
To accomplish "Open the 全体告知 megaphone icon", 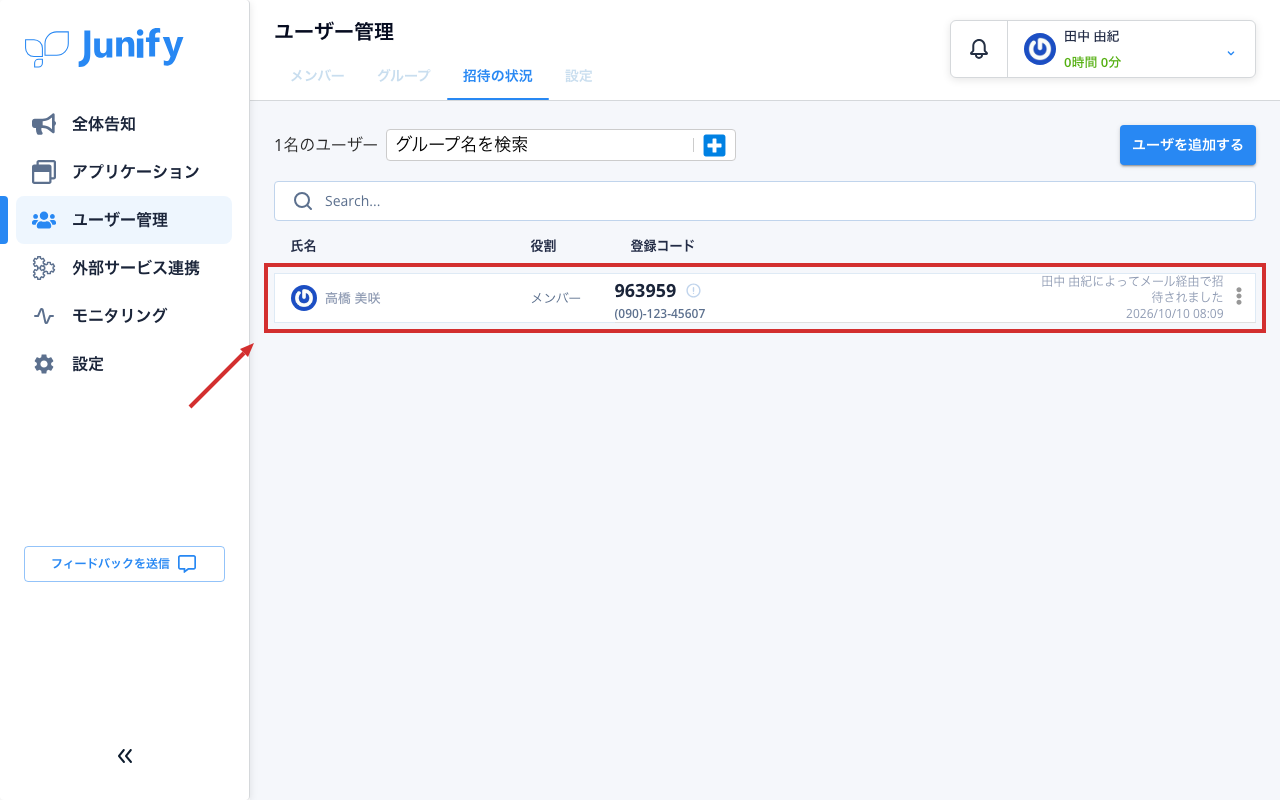I will tap(44, 124).
